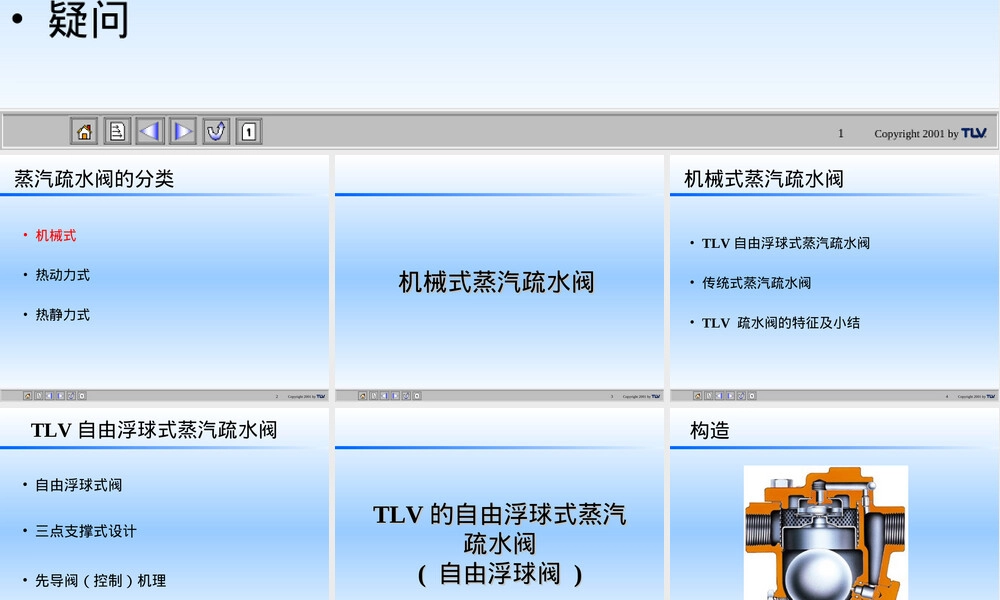This screenshot has height=600, width=1000.
Task: Click right arrow in 蒸汽疏水阀的分类 slide footer
Action: click(x=61, y=396)
